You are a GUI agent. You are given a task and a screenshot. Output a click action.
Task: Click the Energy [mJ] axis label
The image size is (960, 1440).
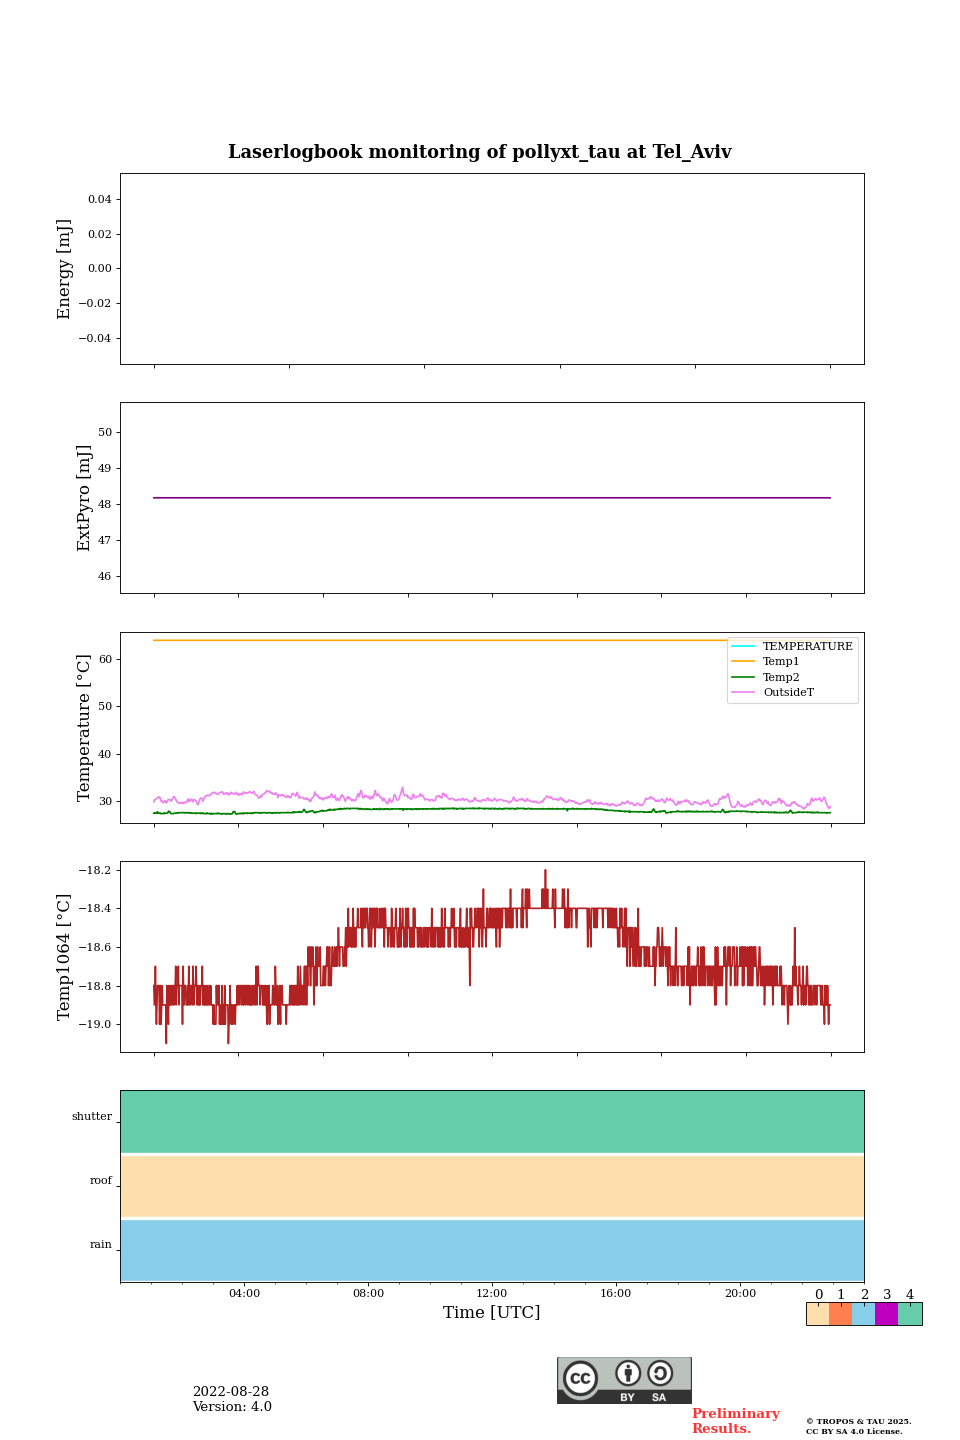[65, 269]
